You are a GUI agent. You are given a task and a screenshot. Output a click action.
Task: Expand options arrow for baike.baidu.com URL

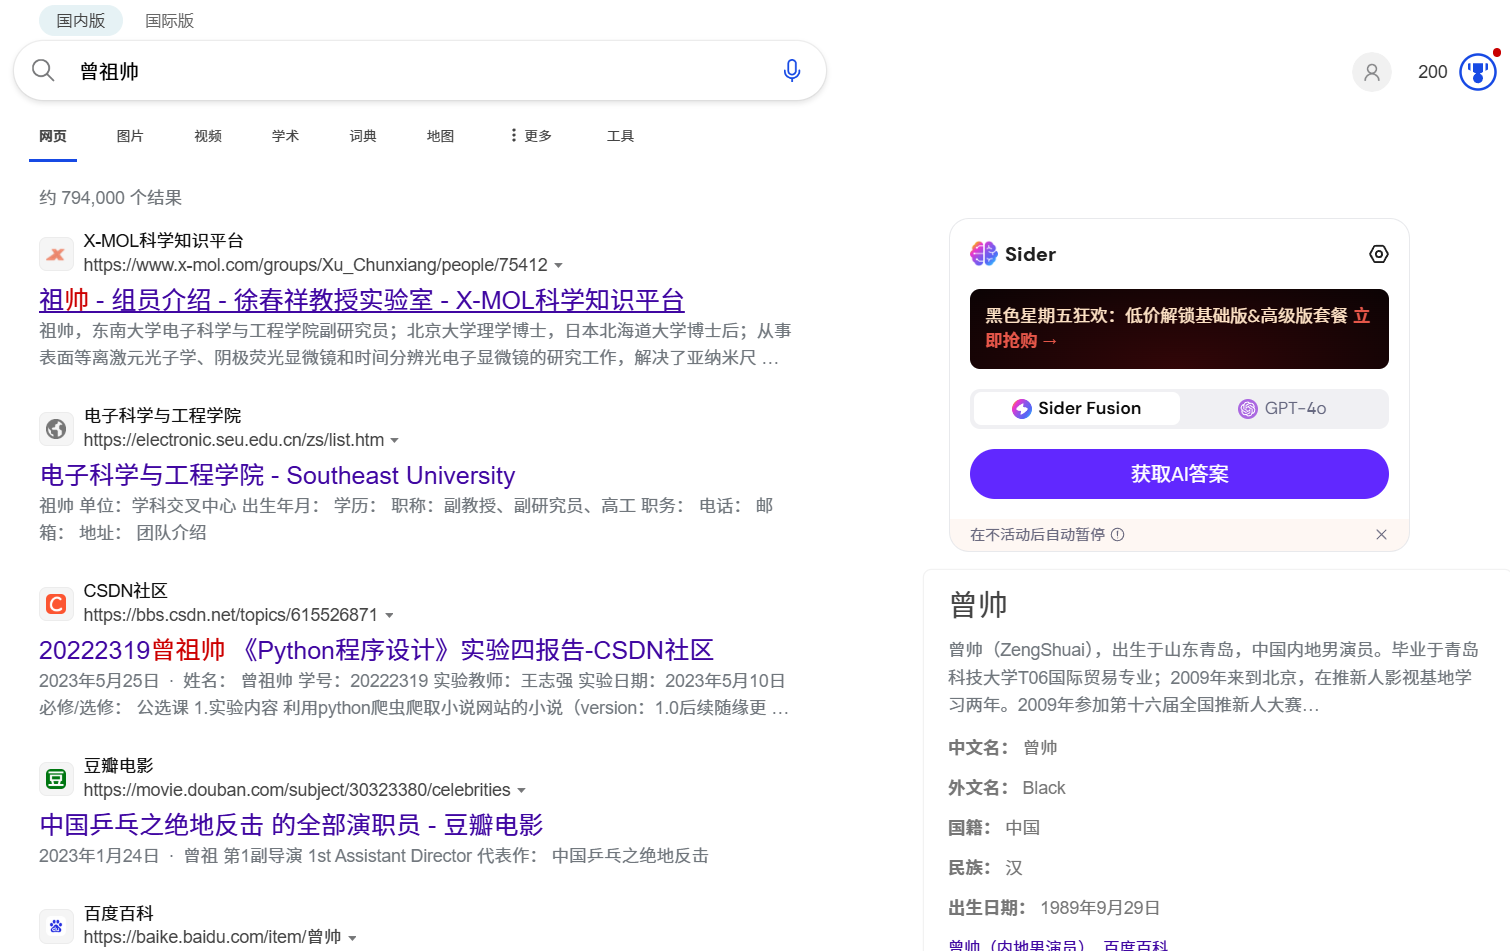coord(352,938)
